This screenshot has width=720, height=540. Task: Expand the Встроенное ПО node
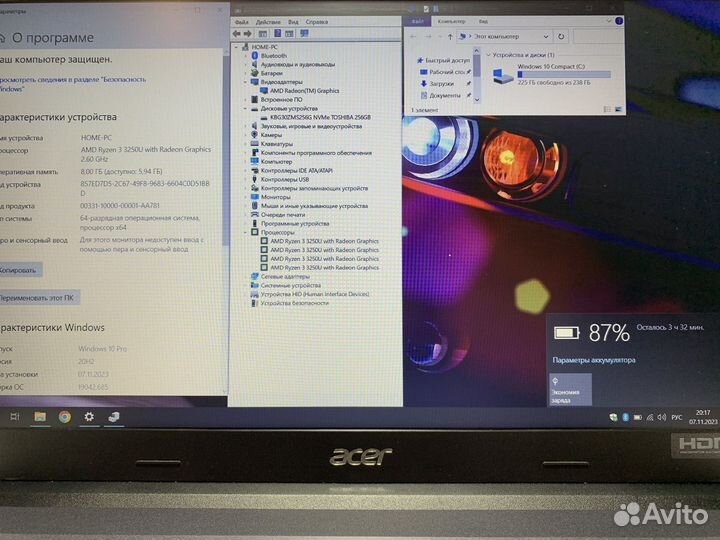coord(246,99)
